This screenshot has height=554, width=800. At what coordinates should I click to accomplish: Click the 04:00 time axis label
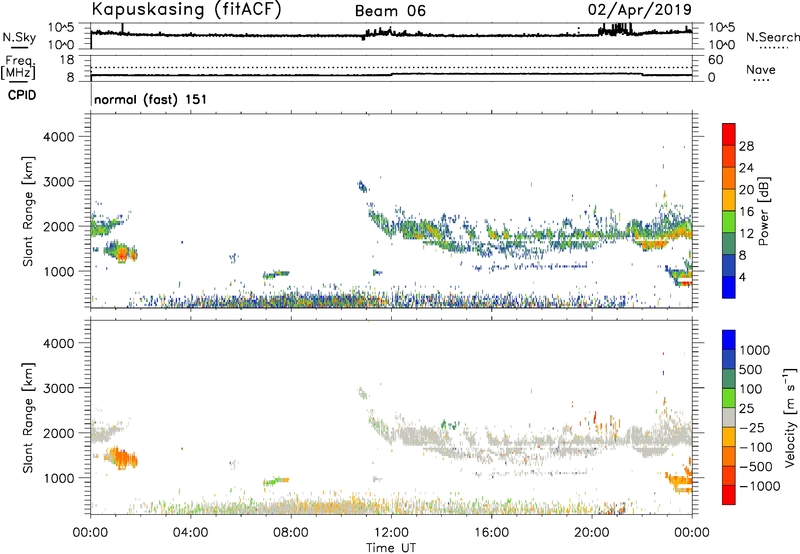click(x=190, y=533)
